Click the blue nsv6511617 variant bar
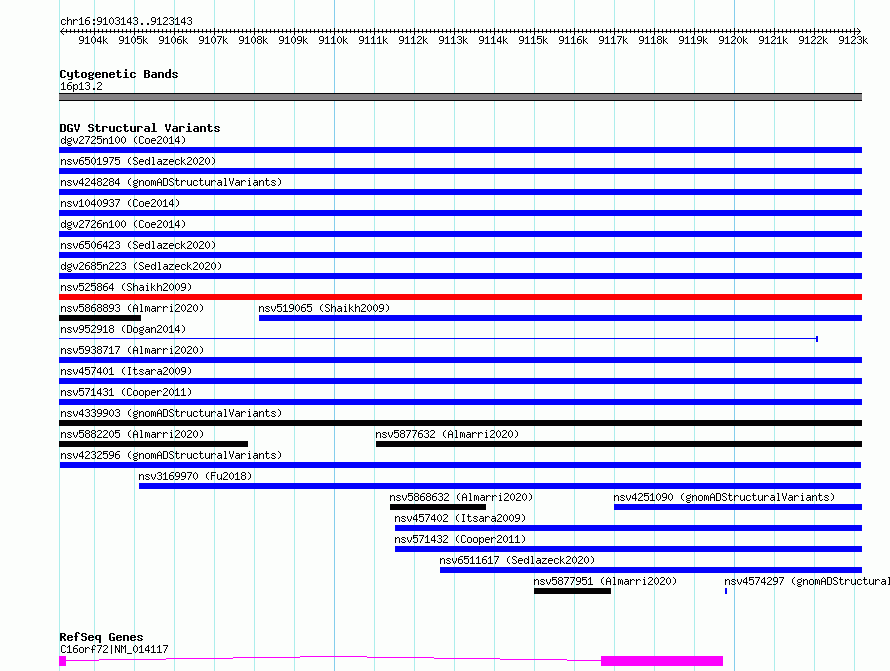The height and width of the screenshot is (671, 890). pos(651,570)
